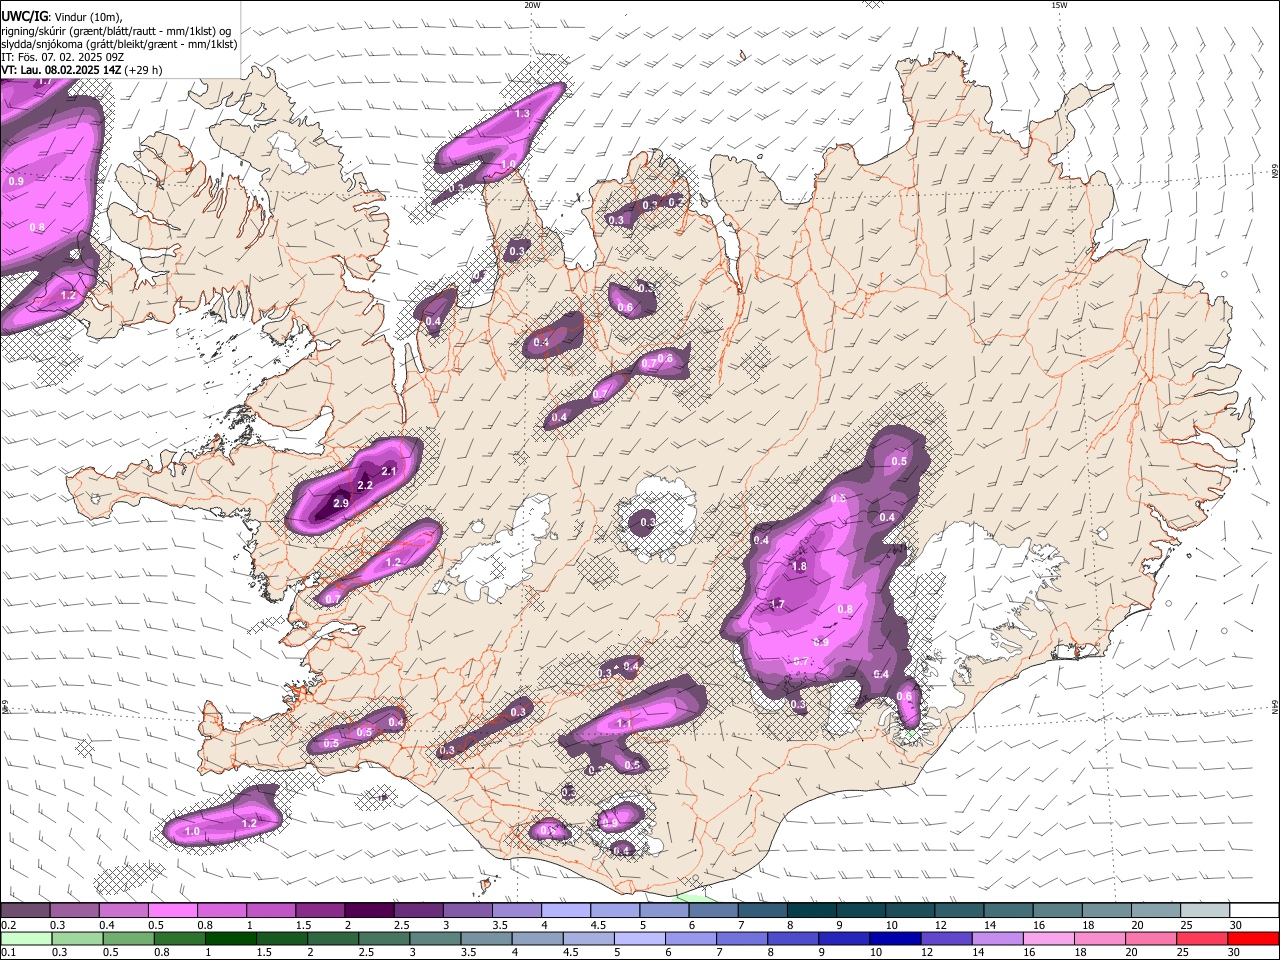1280x960 pixels.
Task: Select the 'IT: Fös. 07. 02. 2025 09Z' line
Action: 62,57
